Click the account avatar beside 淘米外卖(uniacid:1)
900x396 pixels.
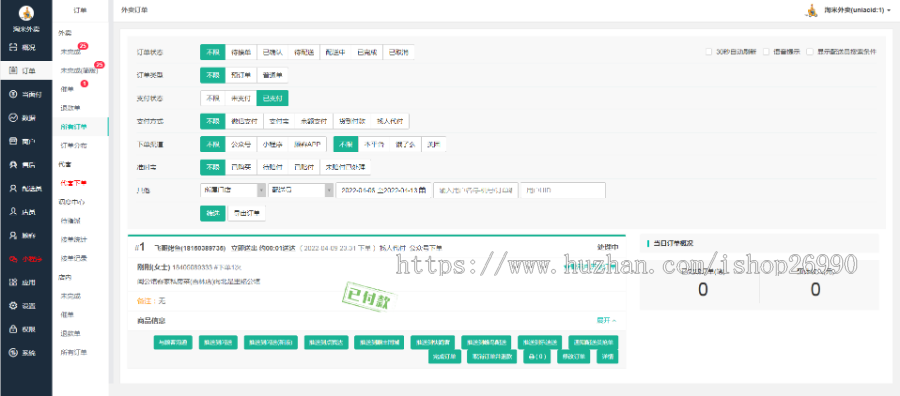tap(812, 10)
